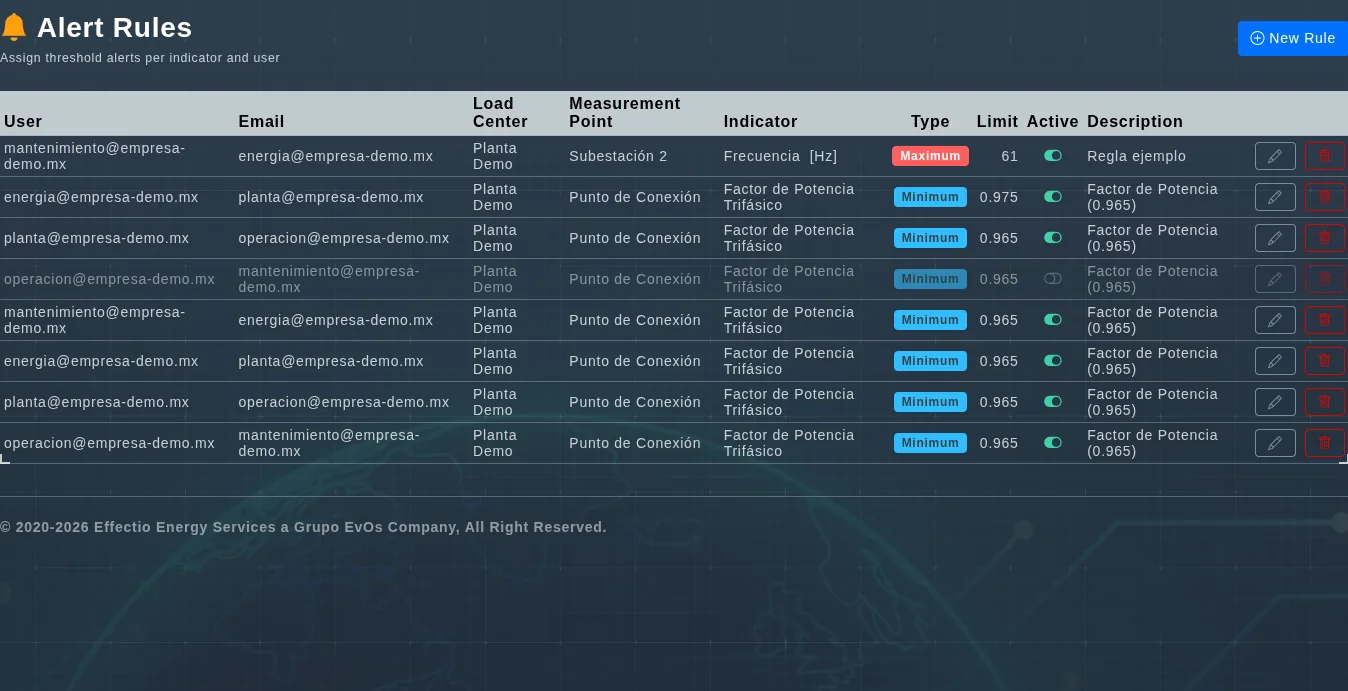This screenshot has width=1348, height=691.
Task: Click the bell icon beside Alert Rules
Action: pos(14,27)
